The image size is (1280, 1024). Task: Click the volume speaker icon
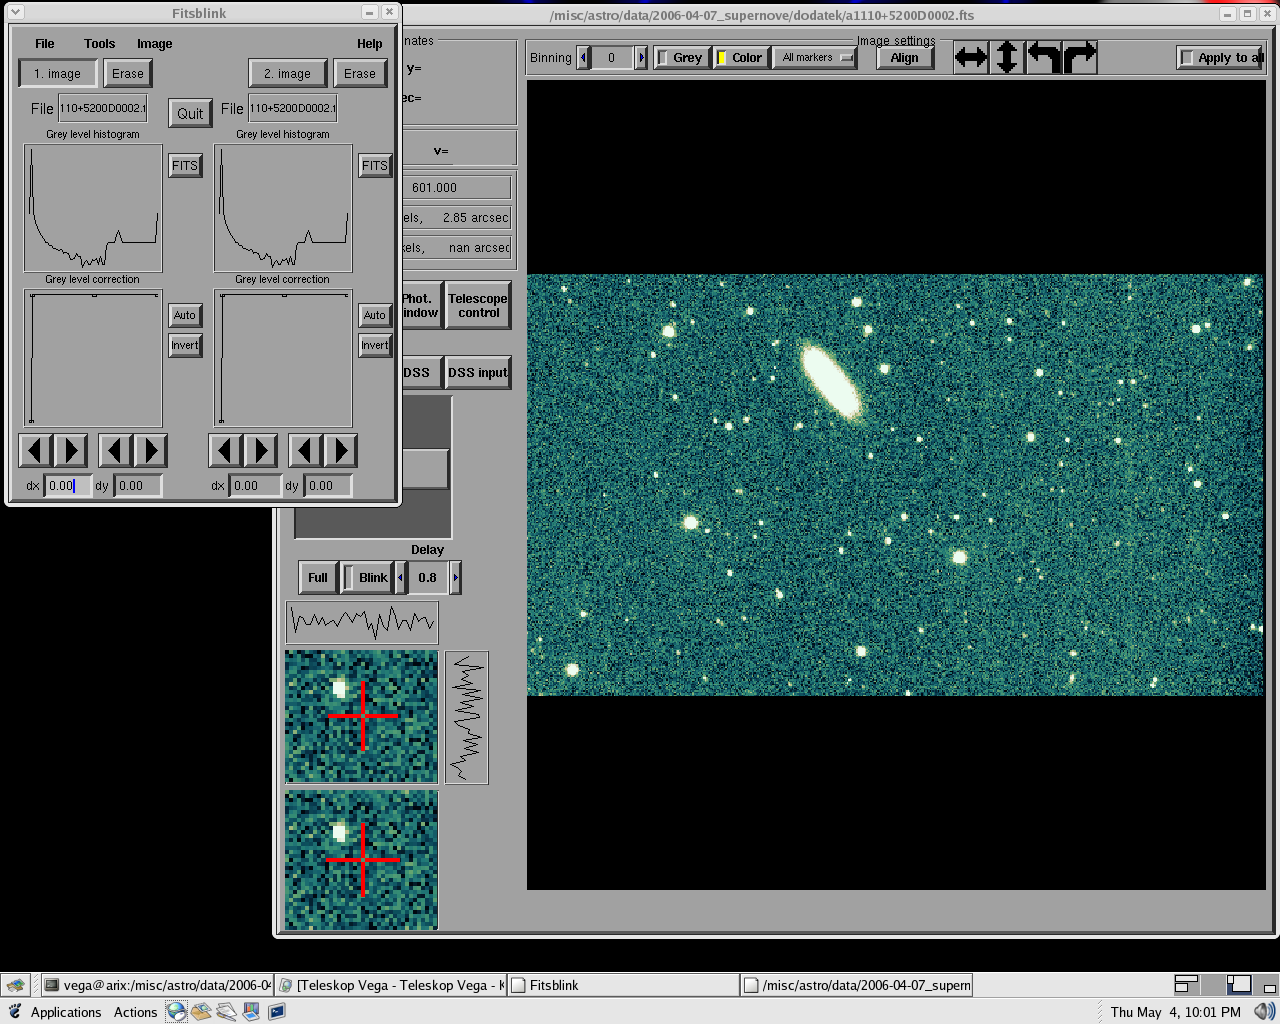click(1263, 1012)
